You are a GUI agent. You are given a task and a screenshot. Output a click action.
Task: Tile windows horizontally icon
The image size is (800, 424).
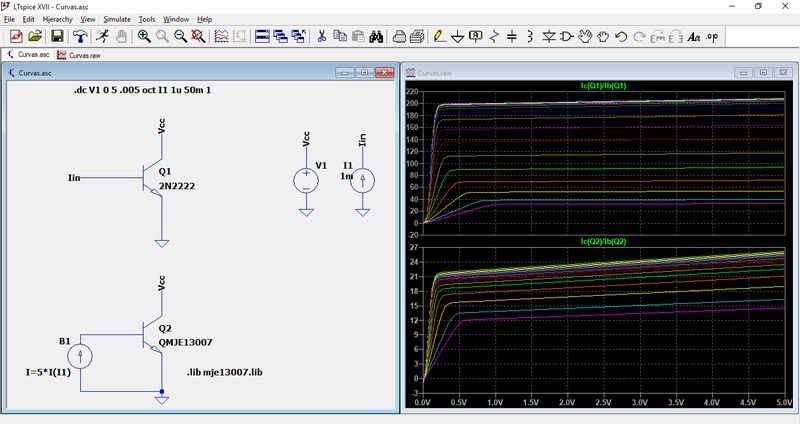pos(262,36)
